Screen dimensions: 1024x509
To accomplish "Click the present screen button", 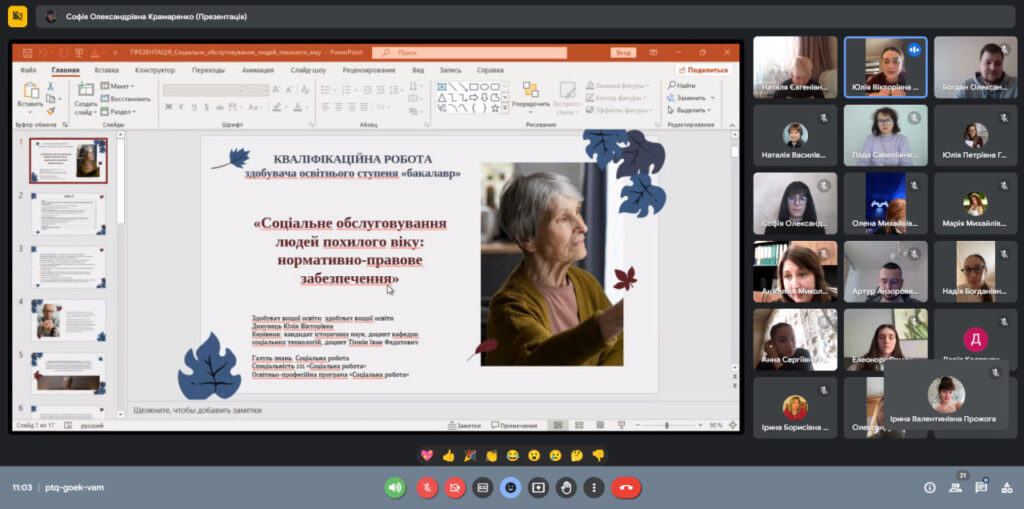I will point(539,487).
